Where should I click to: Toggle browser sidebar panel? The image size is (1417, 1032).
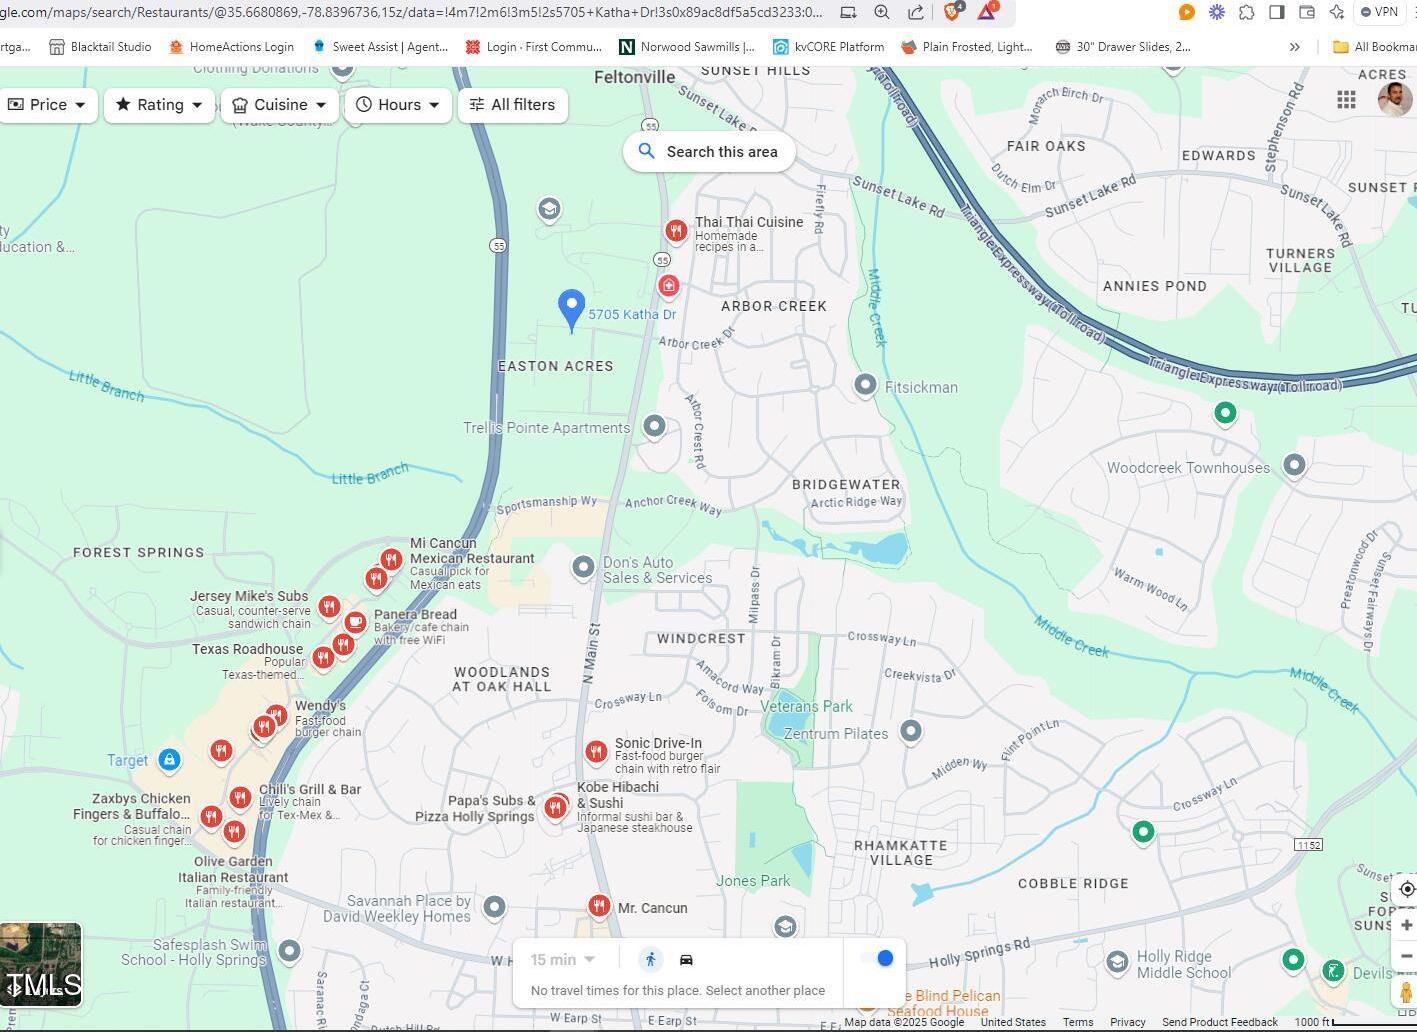(1277, 12)
